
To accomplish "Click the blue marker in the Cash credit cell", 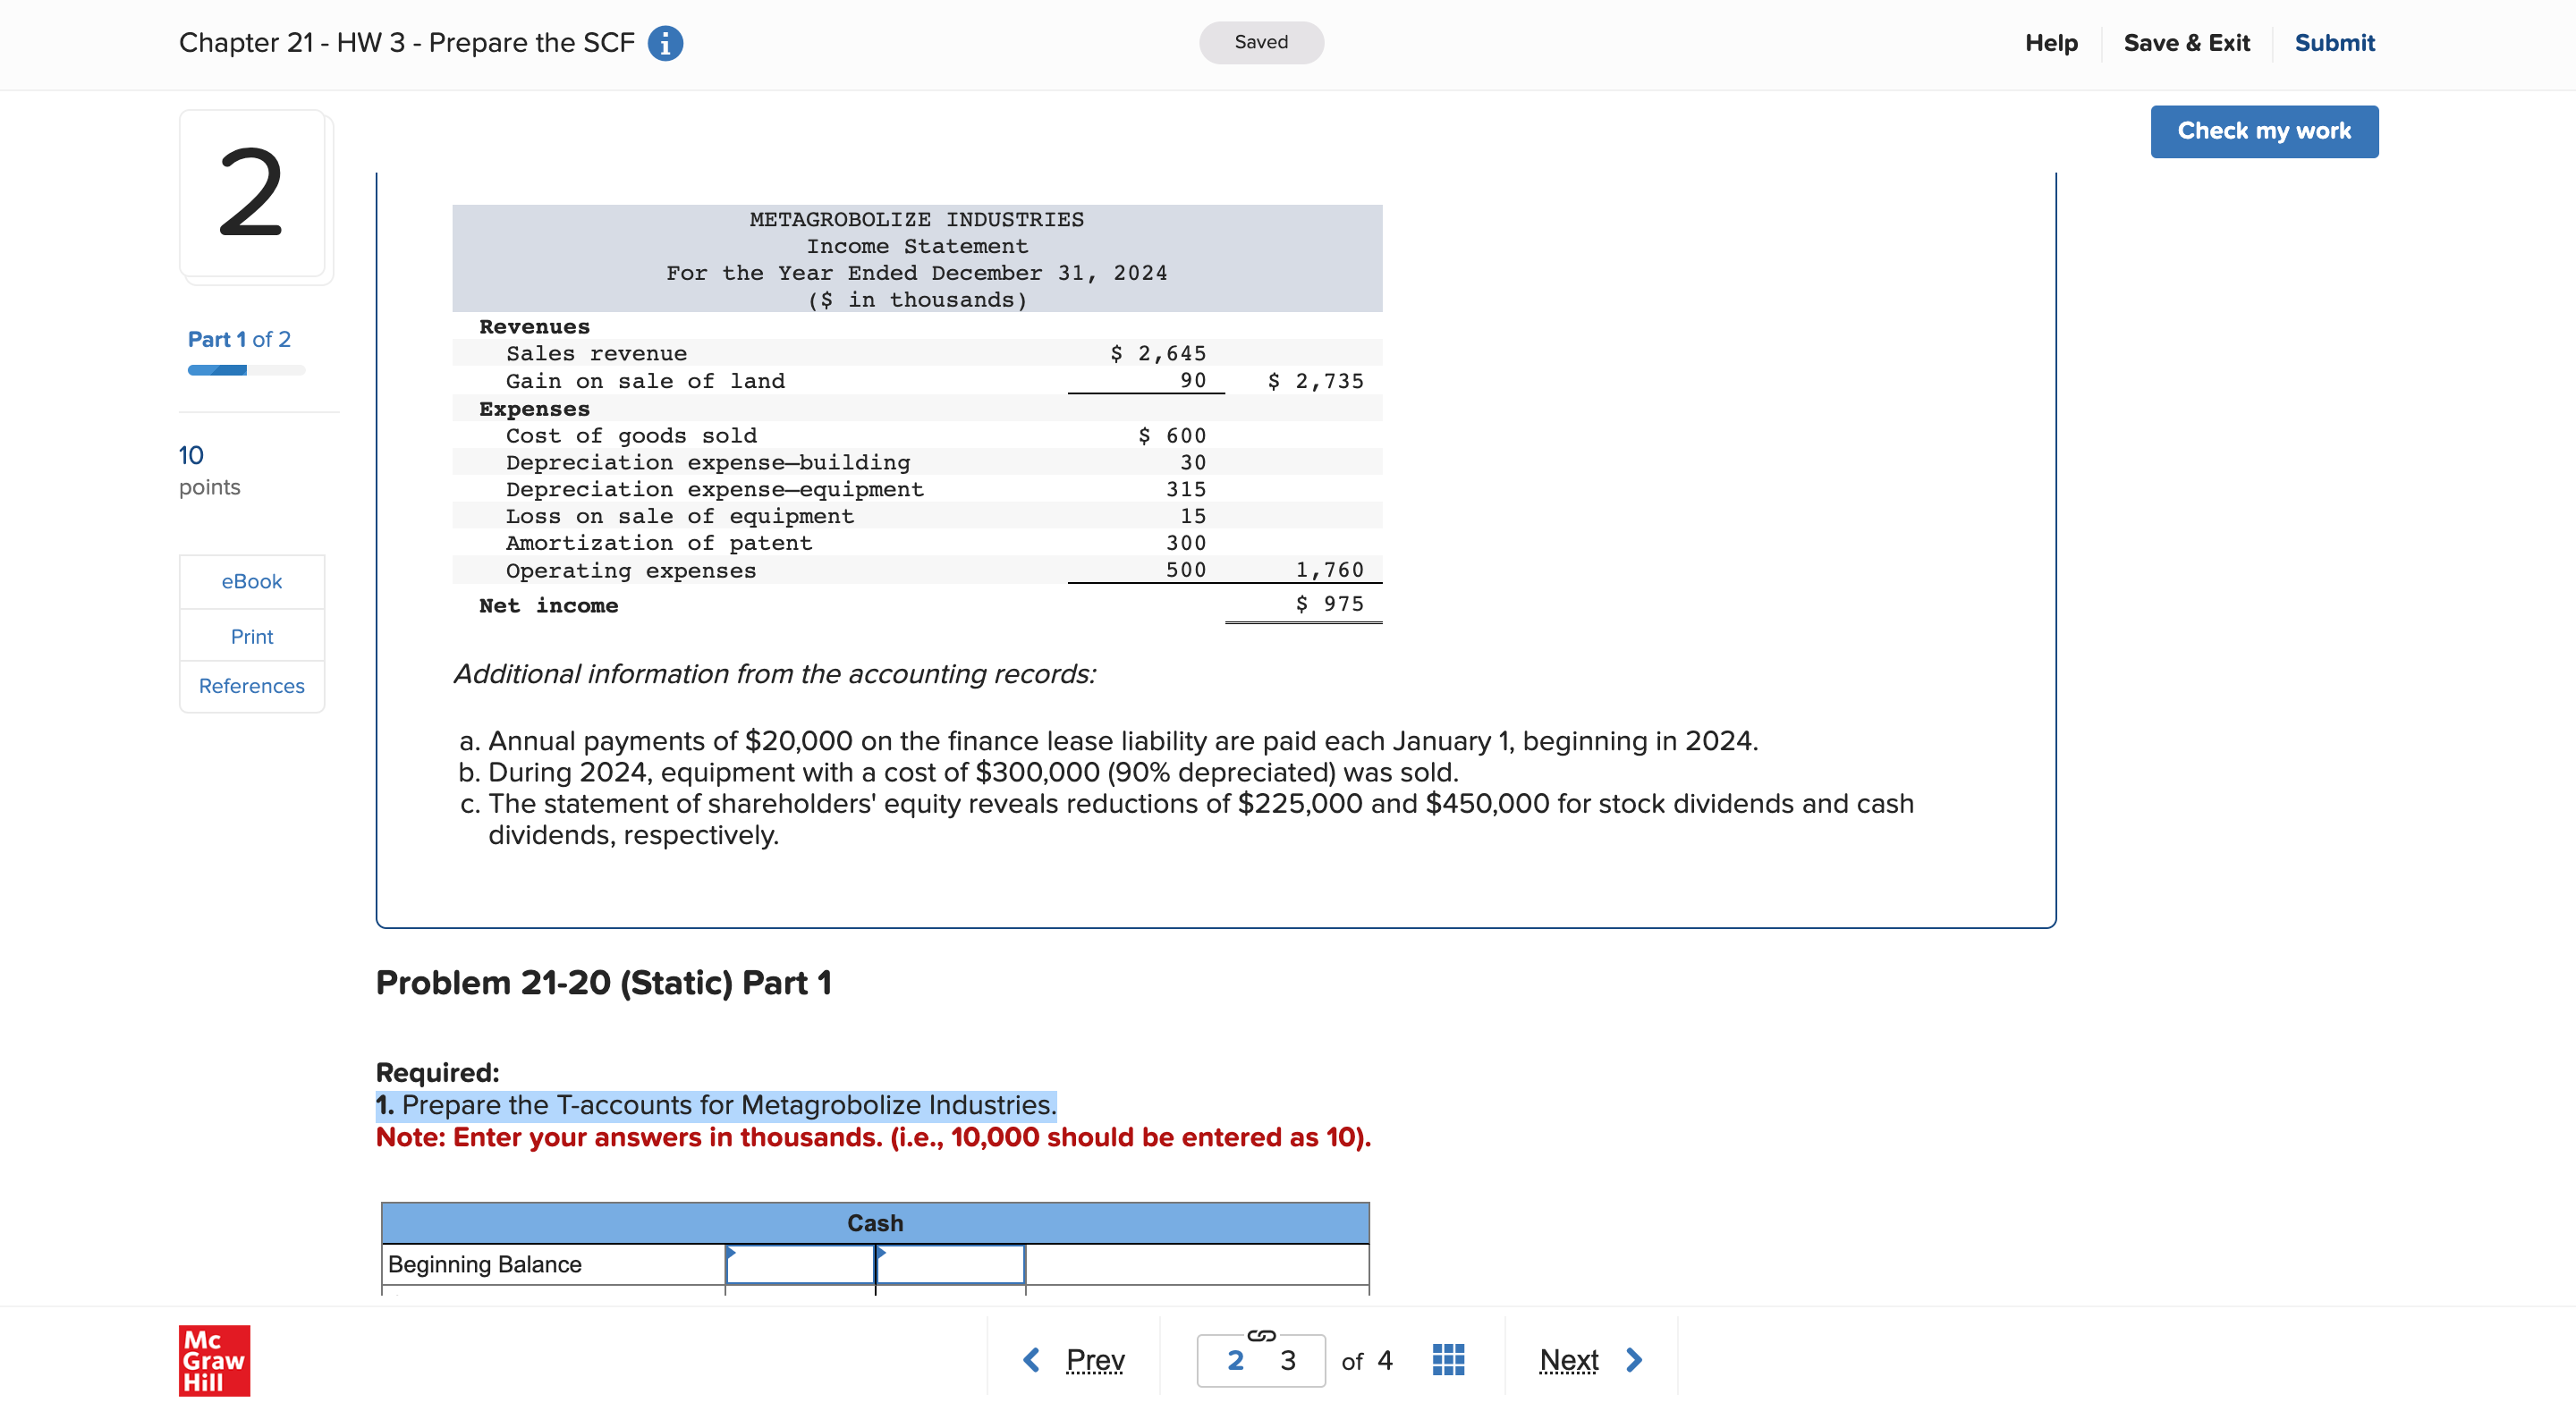I will click(x=884, y=1253).
